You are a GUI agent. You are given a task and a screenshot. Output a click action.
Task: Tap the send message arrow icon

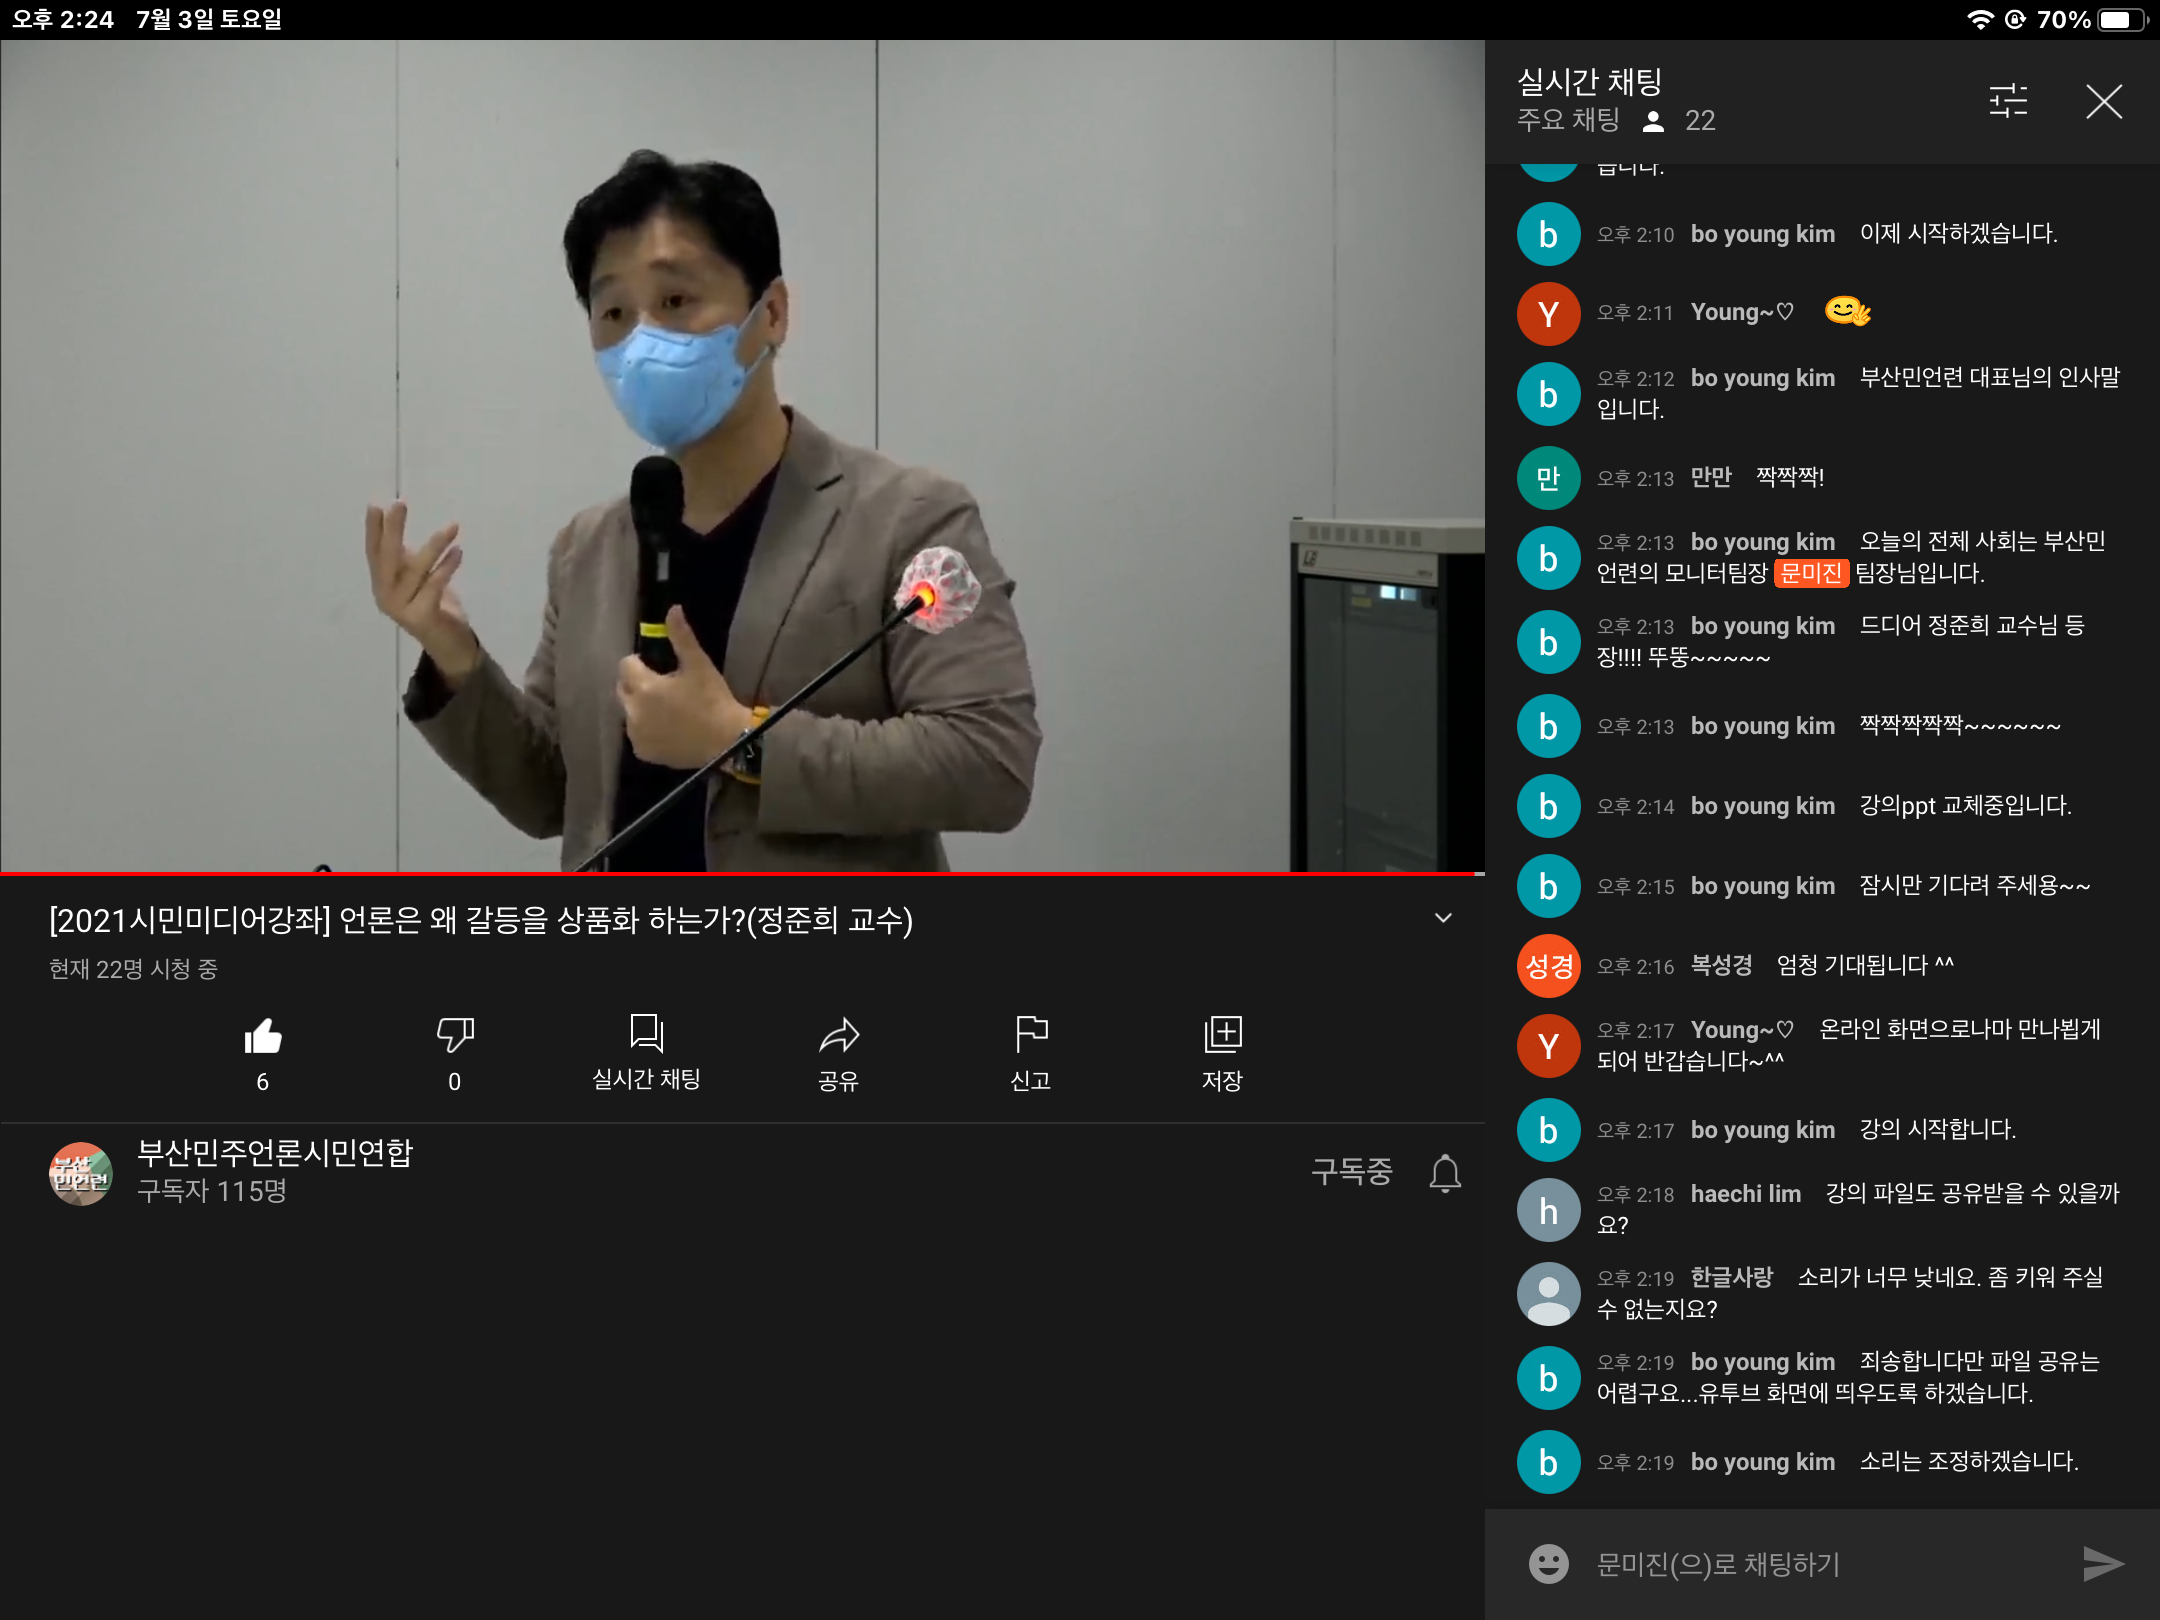[x=2102, y=1564]
